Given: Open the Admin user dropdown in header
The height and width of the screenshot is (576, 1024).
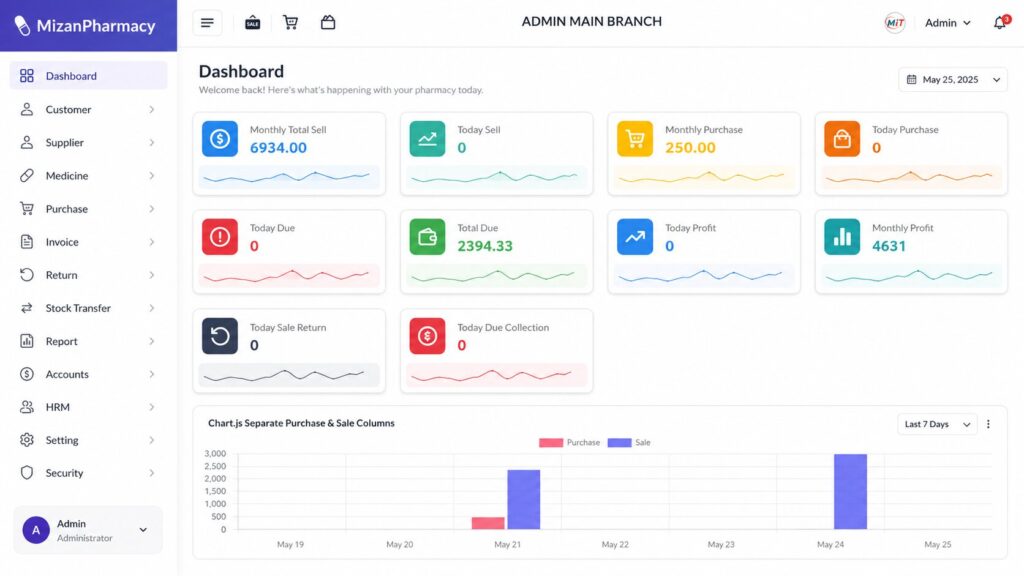Looking at the screenshot, I should pos(948,23).
